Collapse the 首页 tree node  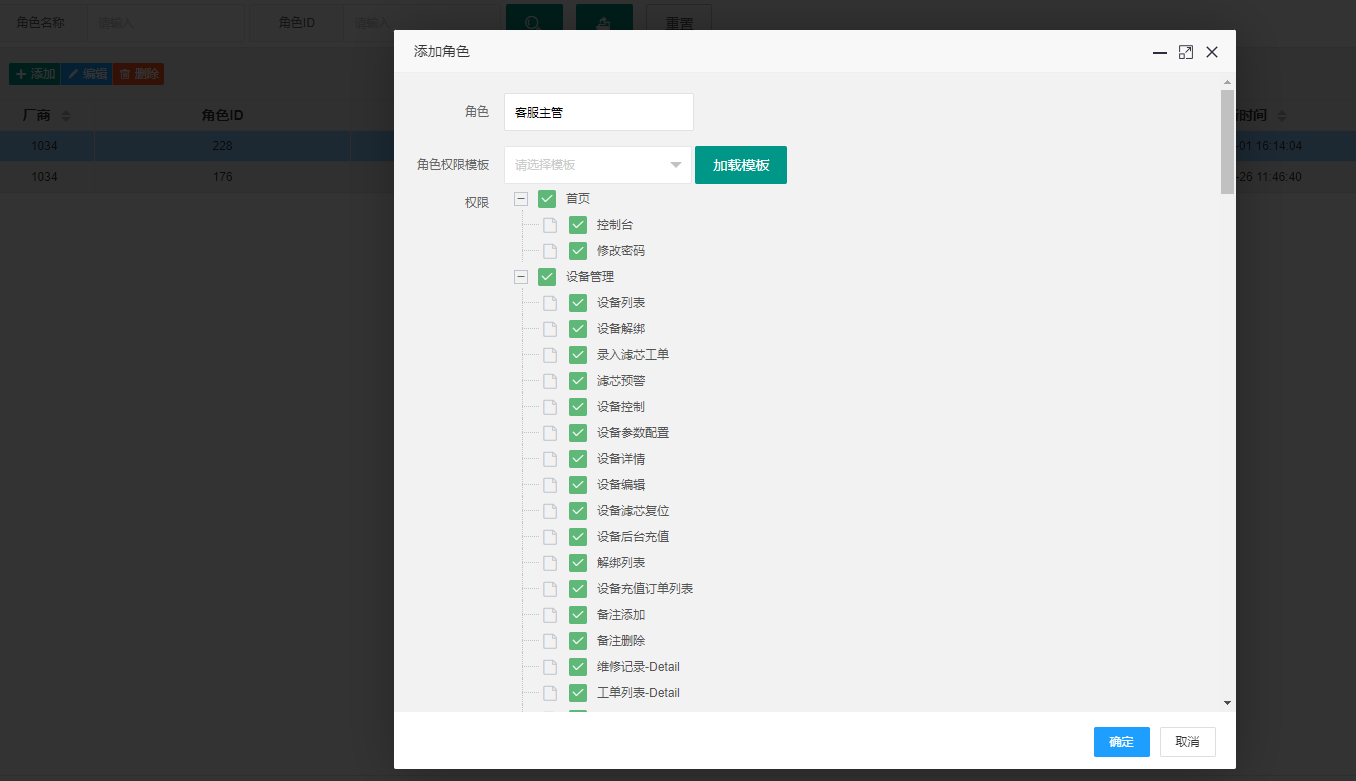521,199
